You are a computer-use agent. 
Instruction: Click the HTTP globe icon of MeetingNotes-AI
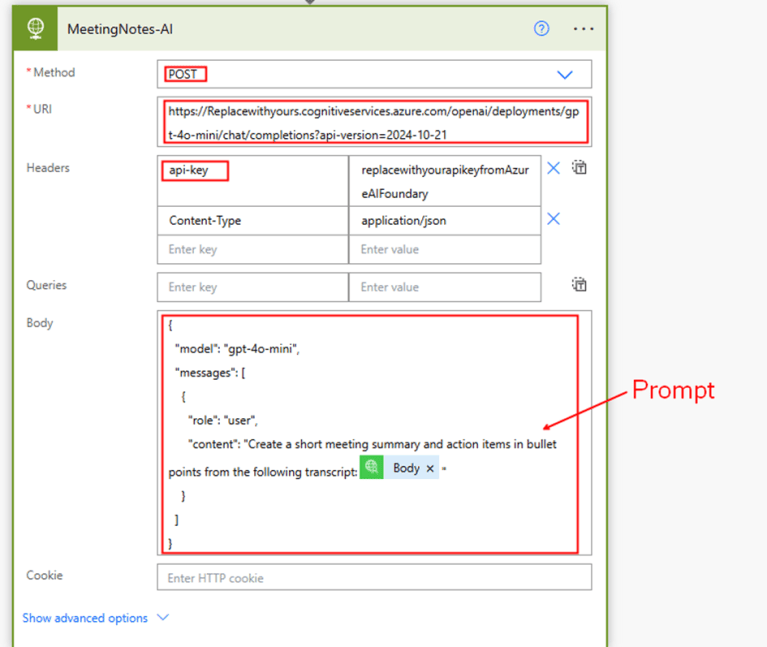pyautogui.click(x=35, y=28)
